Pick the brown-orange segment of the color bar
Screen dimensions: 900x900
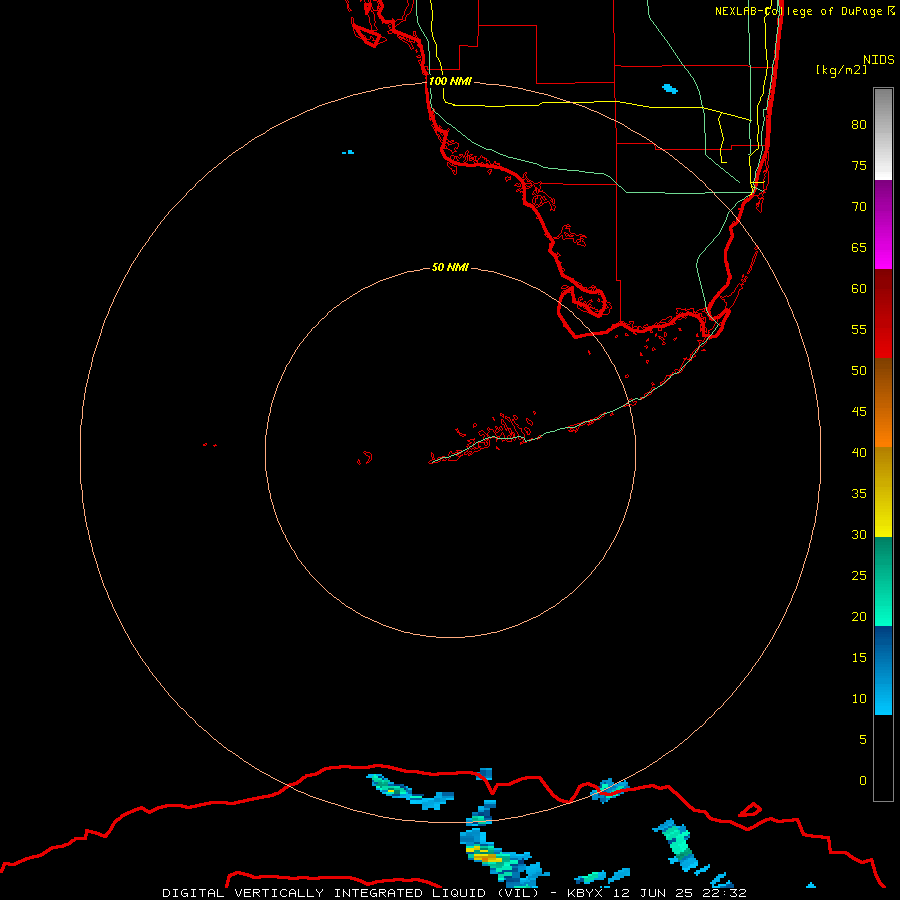point(883,402)
